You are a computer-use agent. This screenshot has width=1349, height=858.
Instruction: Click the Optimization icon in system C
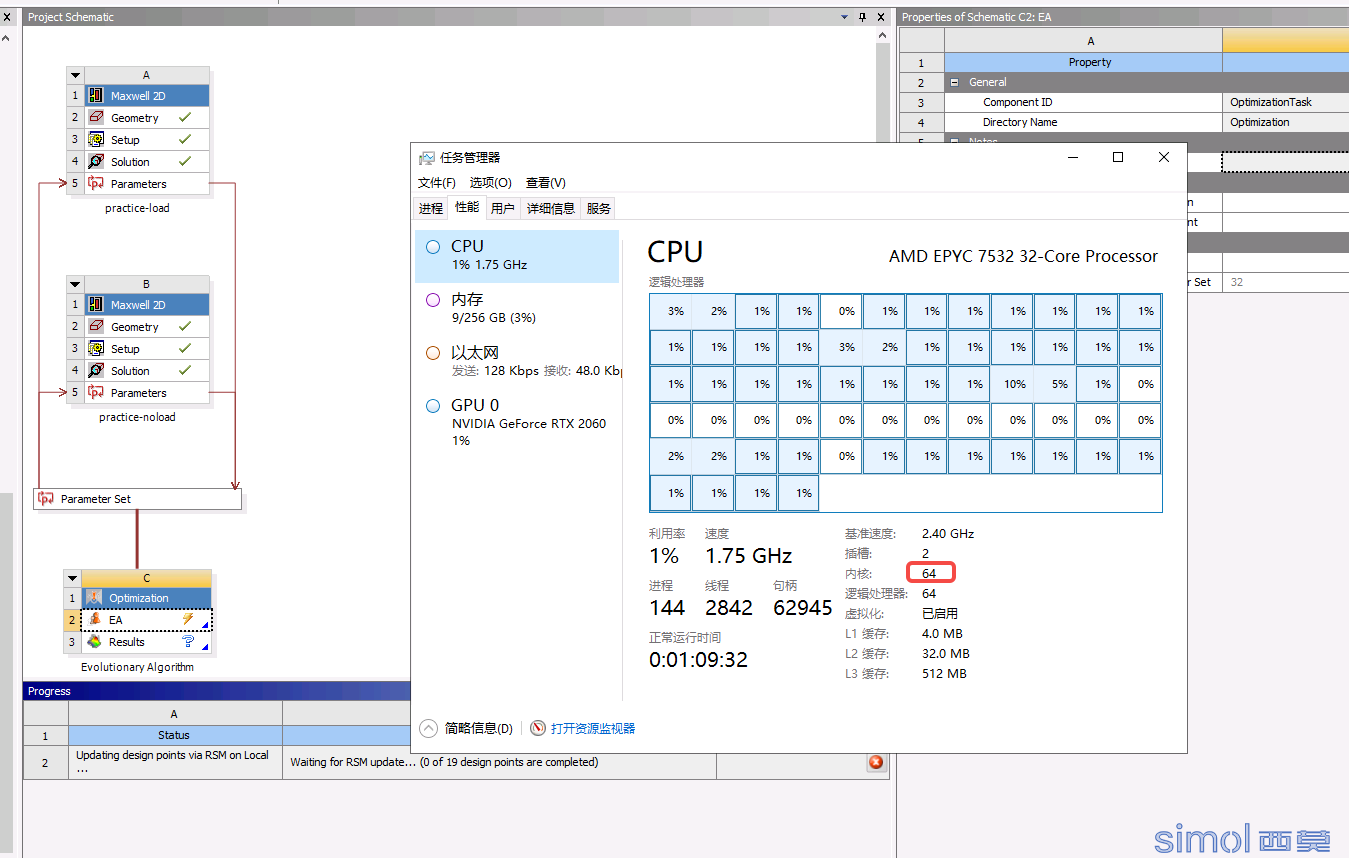(x=94, y=598)
